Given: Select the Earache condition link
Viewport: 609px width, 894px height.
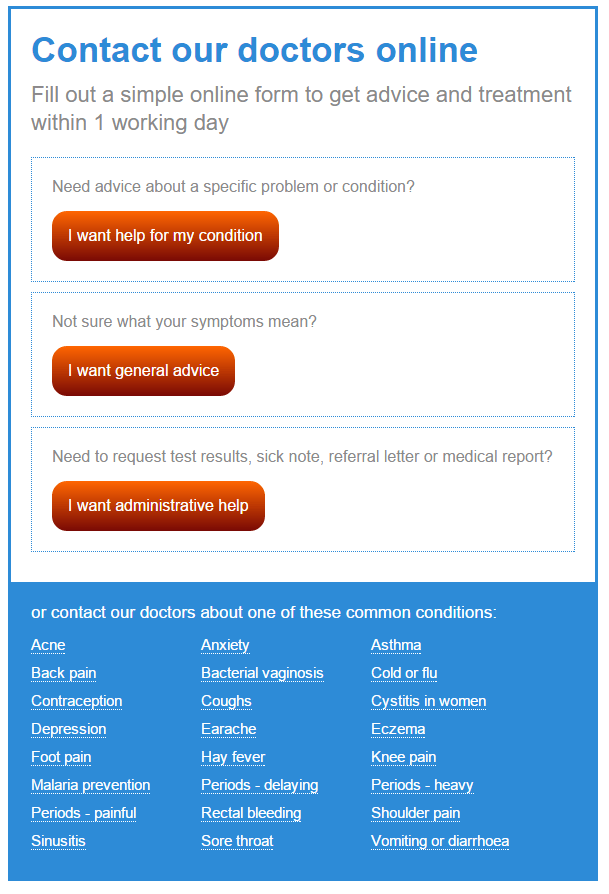Looking at the screenshot, I should click(228, 729).
